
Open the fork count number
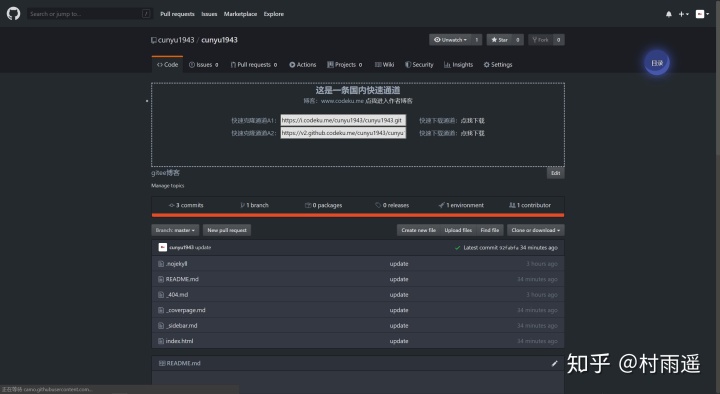[558, 40]
